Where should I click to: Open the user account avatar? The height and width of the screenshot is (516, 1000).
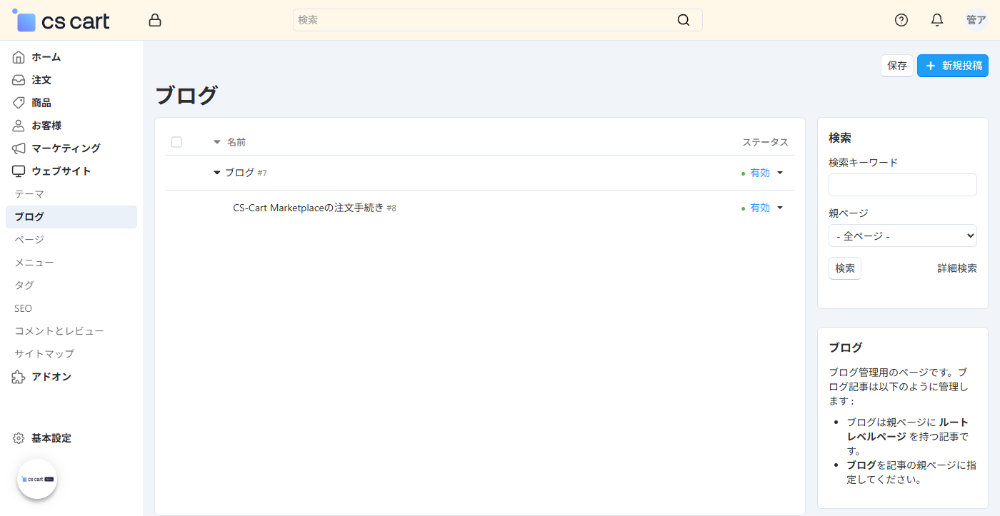(x=975, y=20)
